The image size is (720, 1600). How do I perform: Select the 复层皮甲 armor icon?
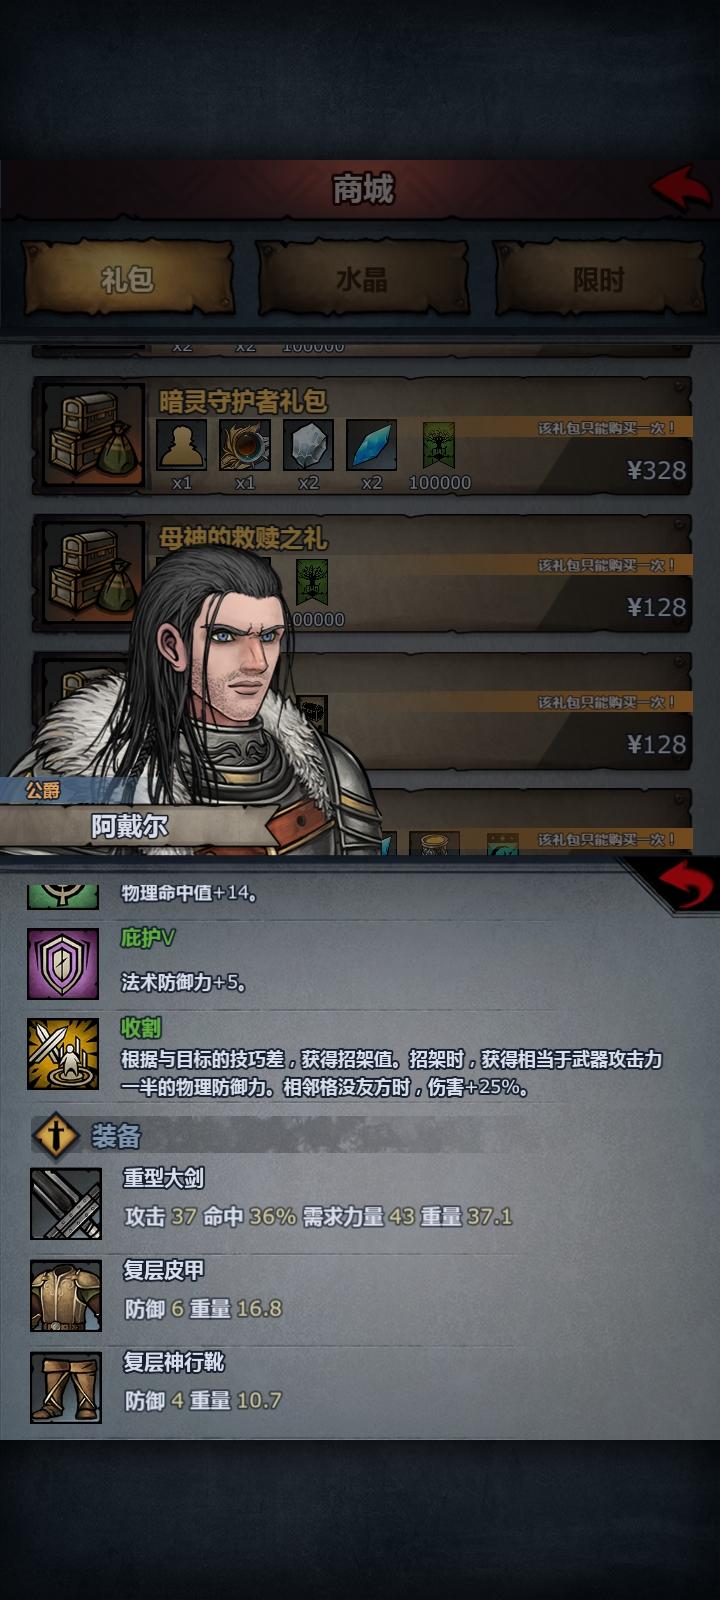[x=66, y=1295]
